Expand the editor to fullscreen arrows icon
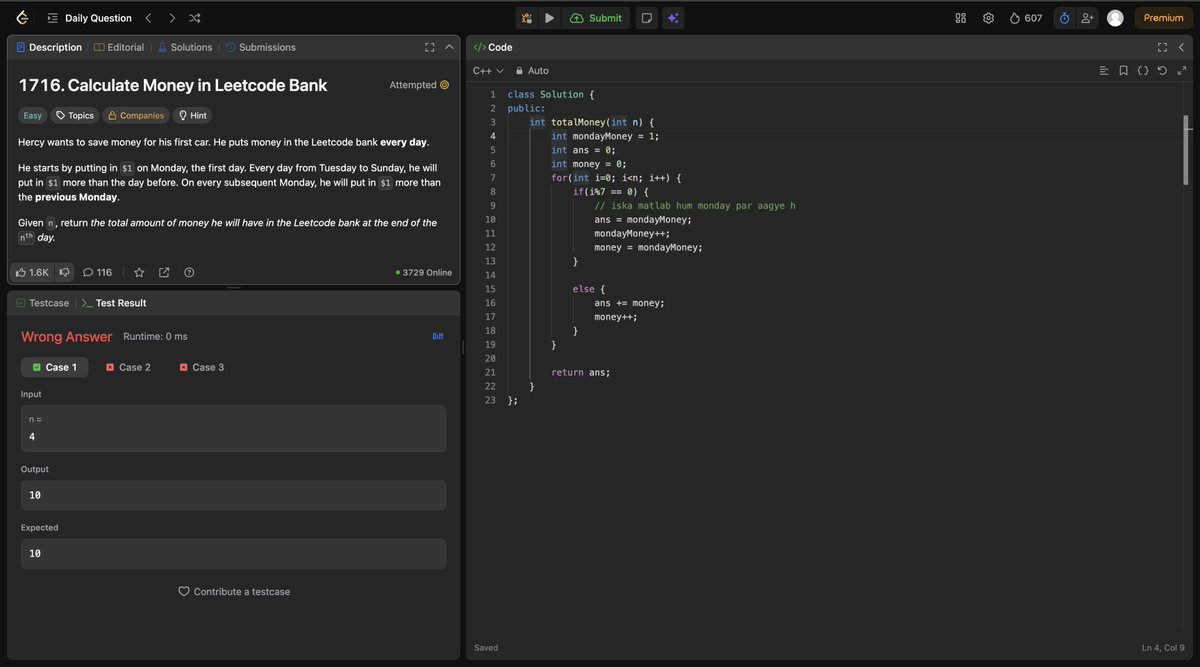 [1181, 71]
